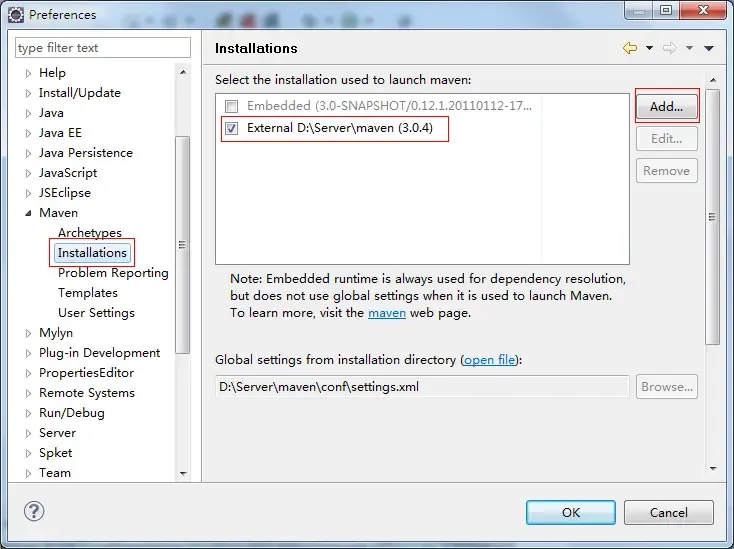This screenshot has height=549, width=734.
Task: Collapse the Maven tree node
Action: 29,213
